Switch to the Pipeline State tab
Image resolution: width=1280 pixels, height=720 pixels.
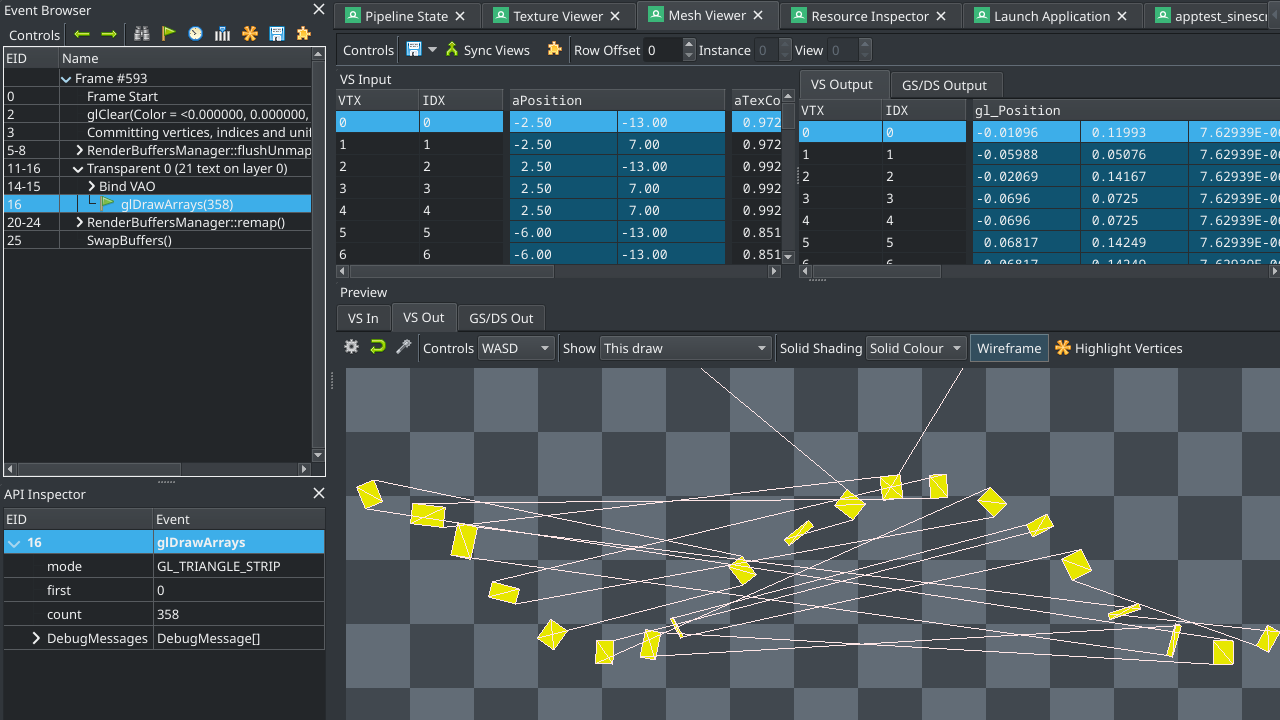click(x=406, y=16)
